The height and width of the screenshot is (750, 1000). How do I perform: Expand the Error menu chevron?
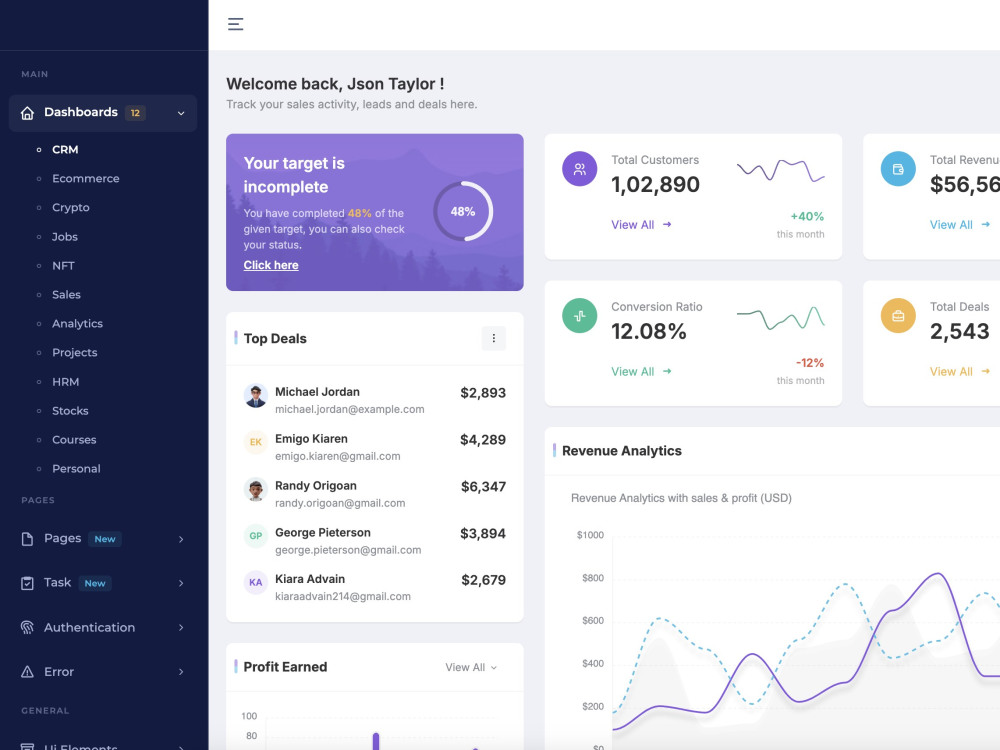tap(181, 672)
